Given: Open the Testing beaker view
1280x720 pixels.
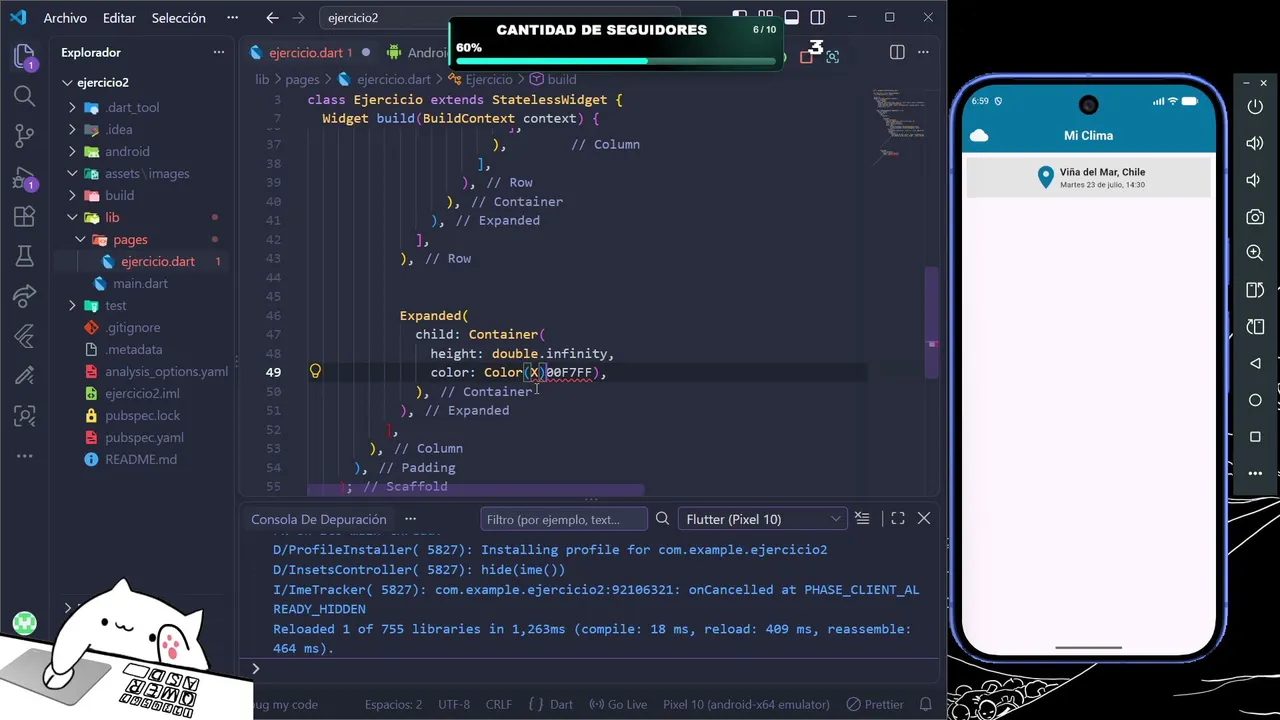Looking at the screenshot, I should (25, 256).
